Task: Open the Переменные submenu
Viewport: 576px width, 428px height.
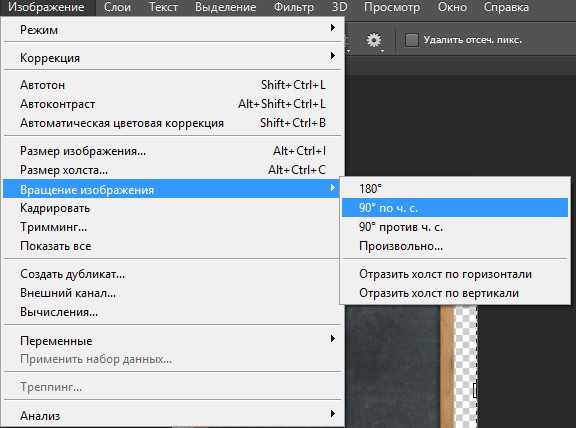Action: coord(174,341)
